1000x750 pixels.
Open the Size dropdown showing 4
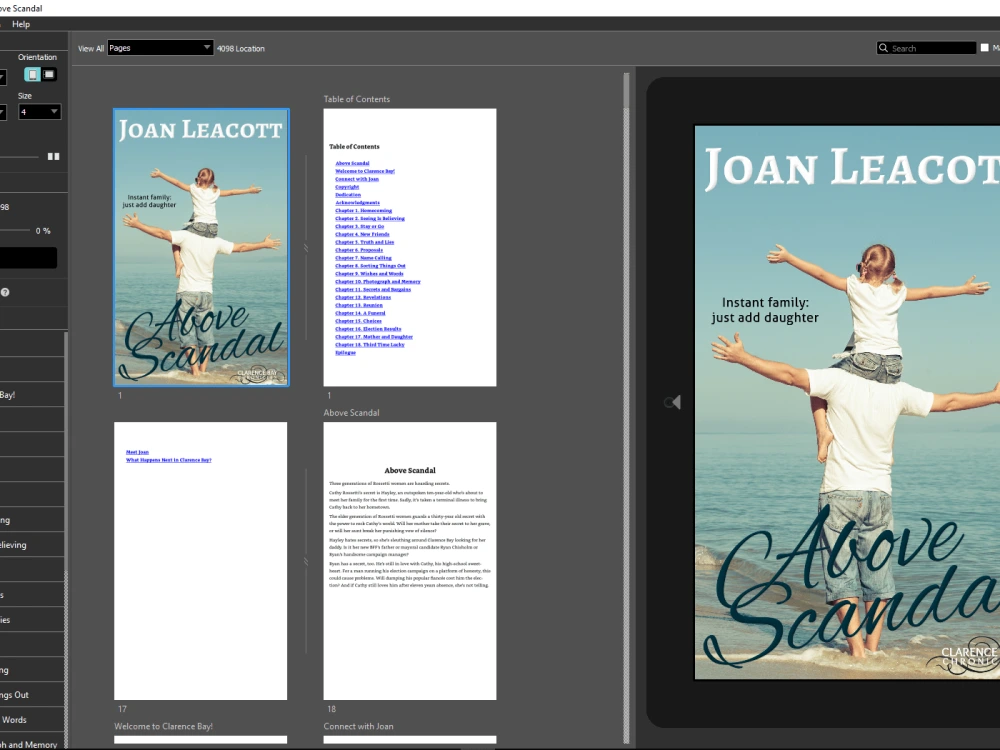tap(39, 112)
